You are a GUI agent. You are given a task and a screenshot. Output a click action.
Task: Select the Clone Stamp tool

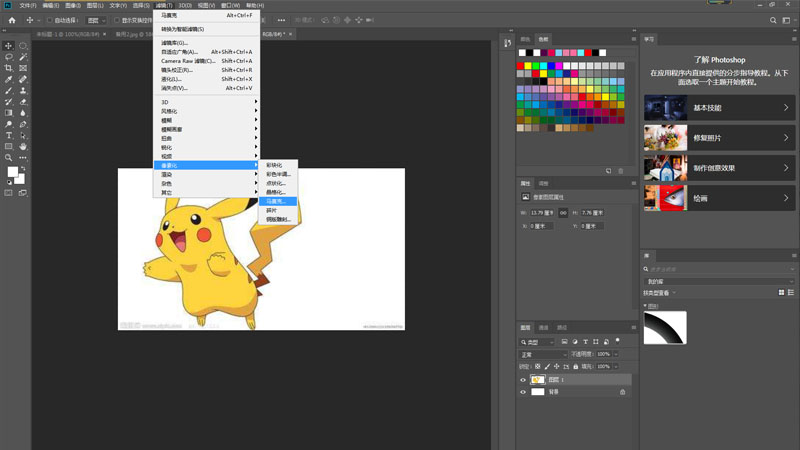click(x=23, y=91)
